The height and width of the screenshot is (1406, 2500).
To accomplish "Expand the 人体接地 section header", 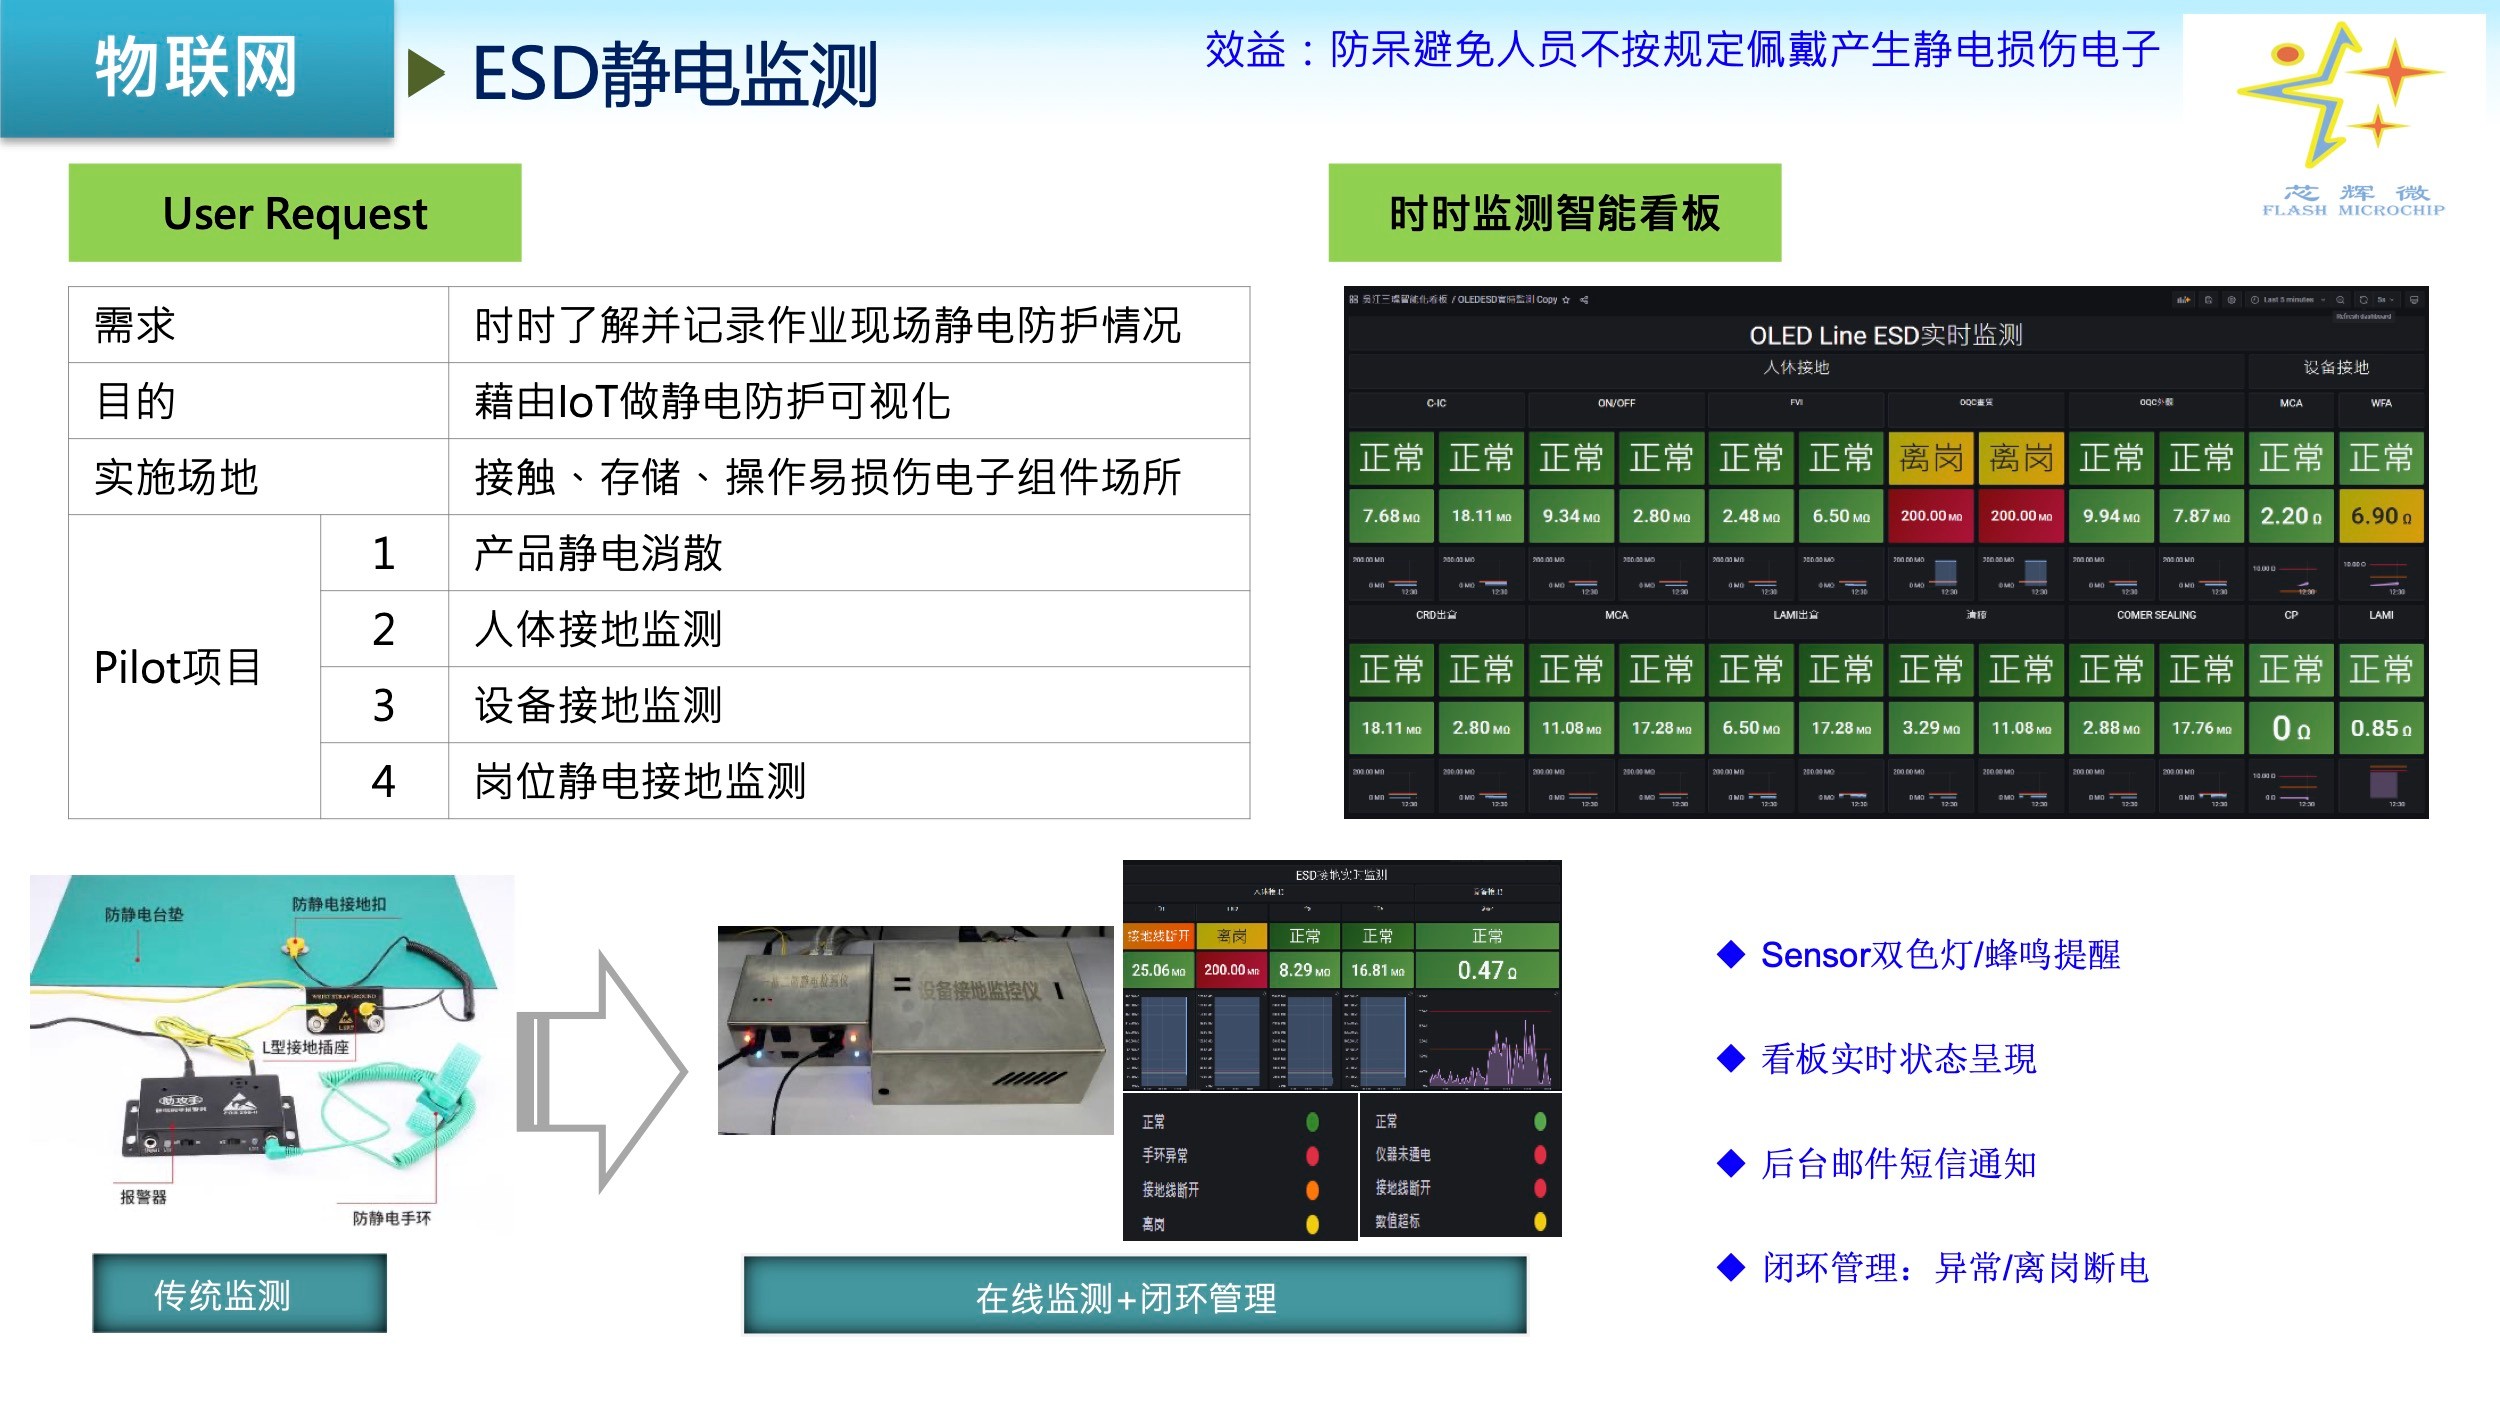I will point(1795,367).
